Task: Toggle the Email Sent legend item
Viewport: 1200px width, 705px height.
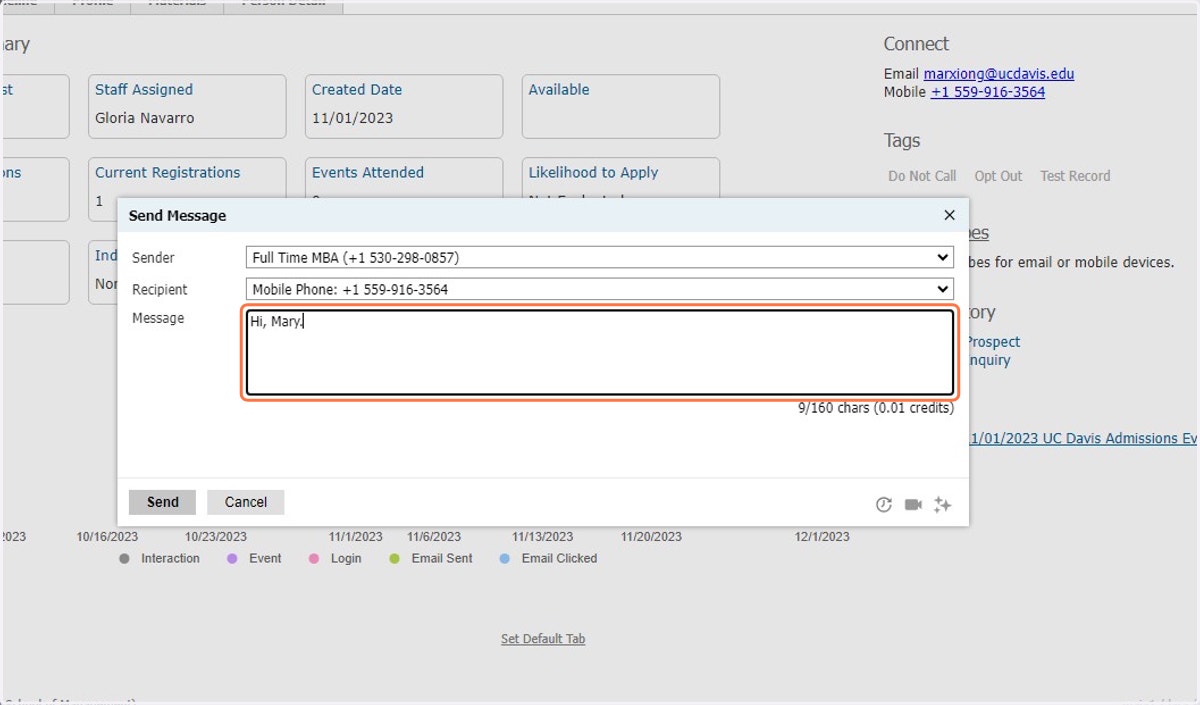Action: tap(431, 559)
